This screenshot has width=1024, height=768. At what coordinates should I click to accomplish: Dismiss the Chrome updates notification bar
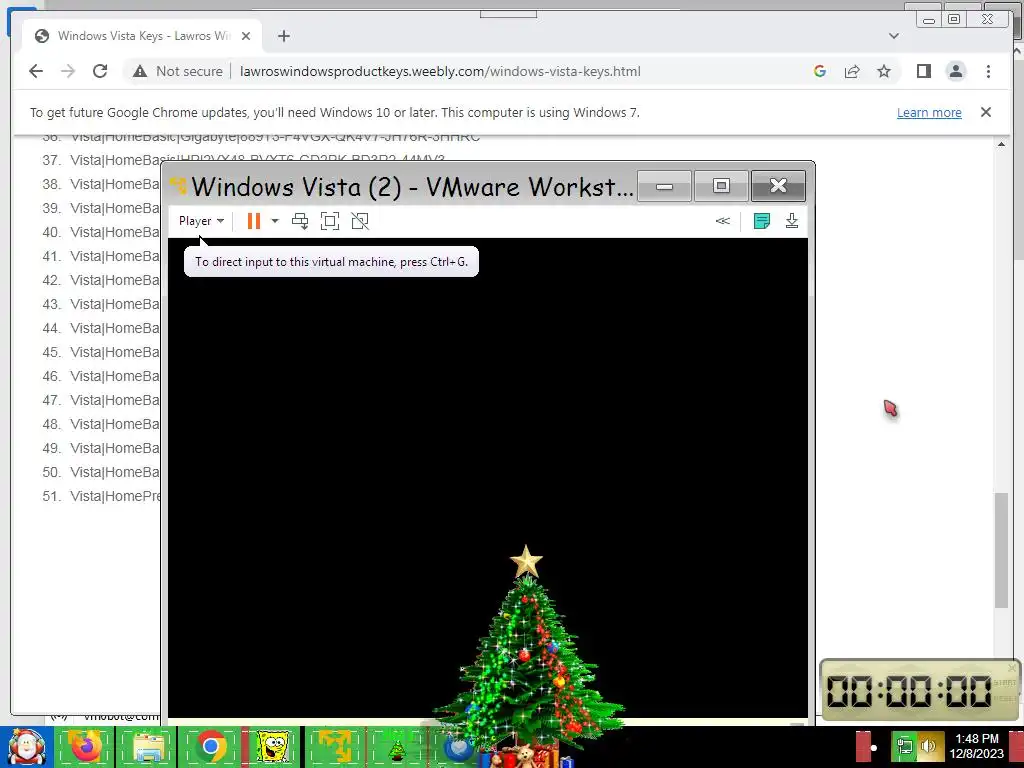(x=985, y=112)
